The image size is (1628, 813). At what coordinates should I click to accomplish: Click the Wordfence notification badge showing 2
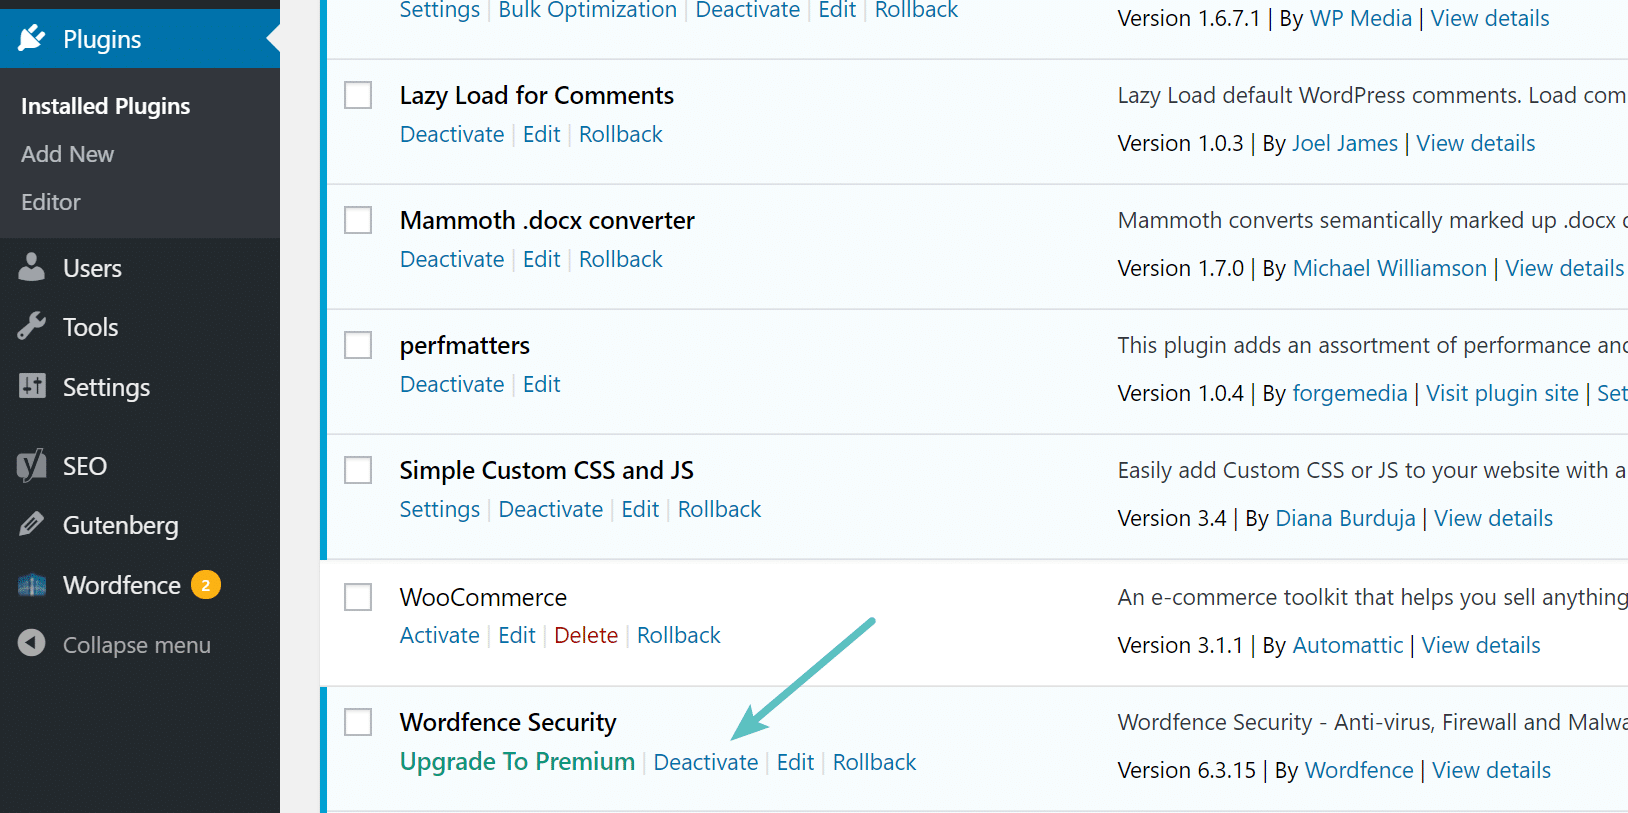(205, 585)
